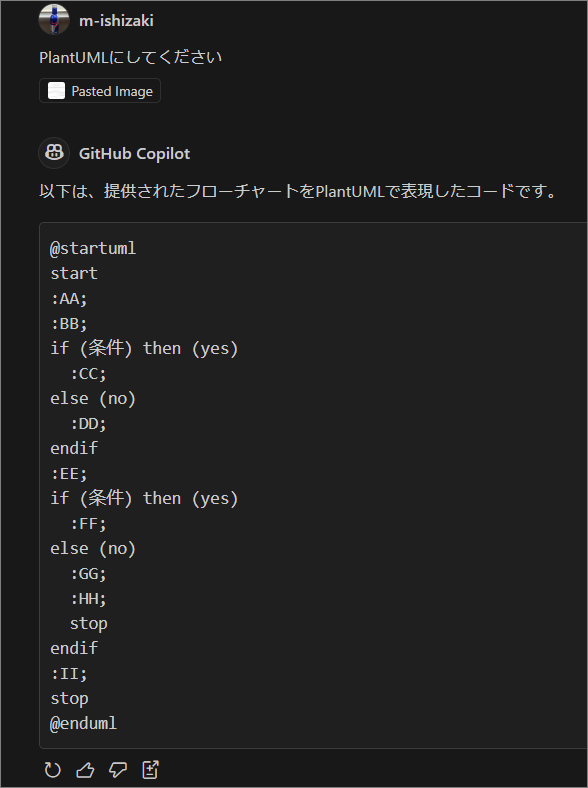This screenshot has height=788, width=588.
Task: Click the Pasted Image file icon
Action: tap(56, 91)
